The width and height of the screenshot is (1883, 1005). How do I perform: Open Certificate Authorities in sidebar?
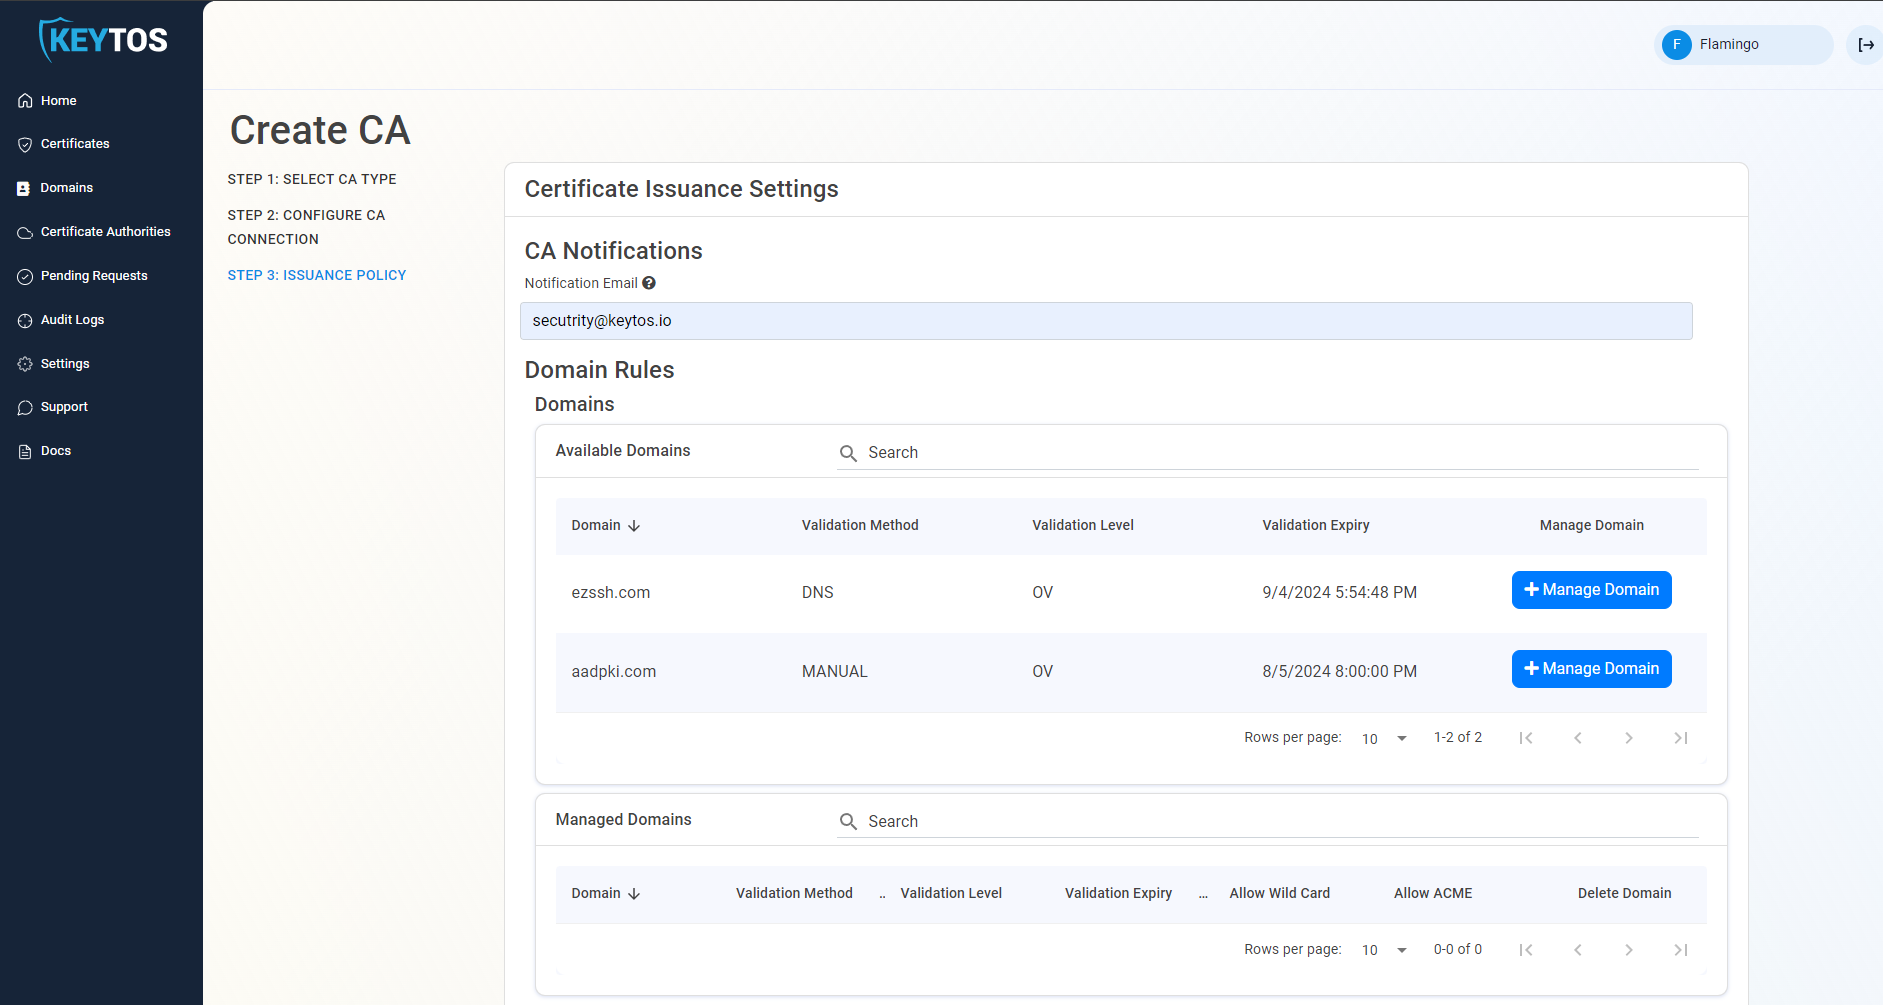(106, 232)
